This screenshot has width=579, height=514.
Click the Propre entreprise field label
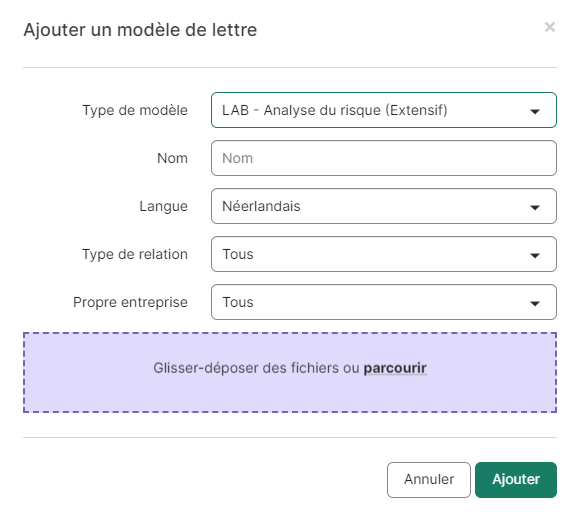point(130,302)
